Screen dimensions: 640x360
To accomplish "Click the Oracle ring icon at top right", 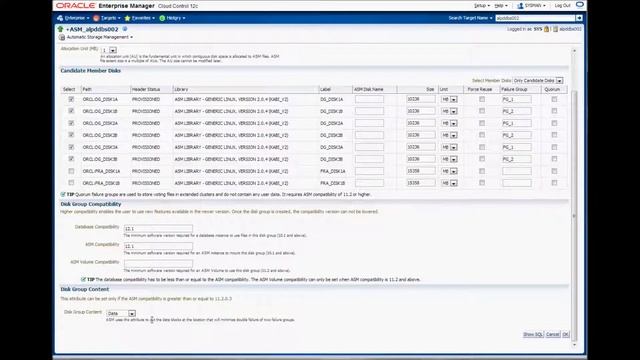I will pyautogui.click(x=580, y=5).
